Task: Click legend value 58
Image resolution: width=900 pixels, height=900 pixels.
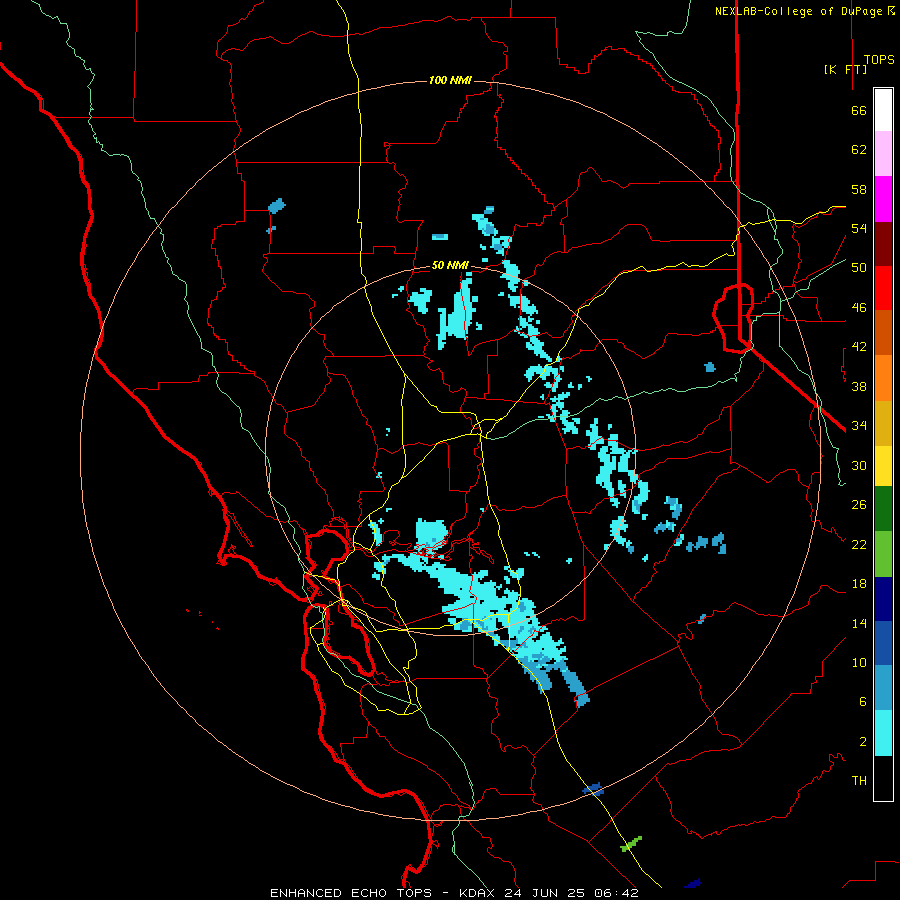Action: point(859,189)
